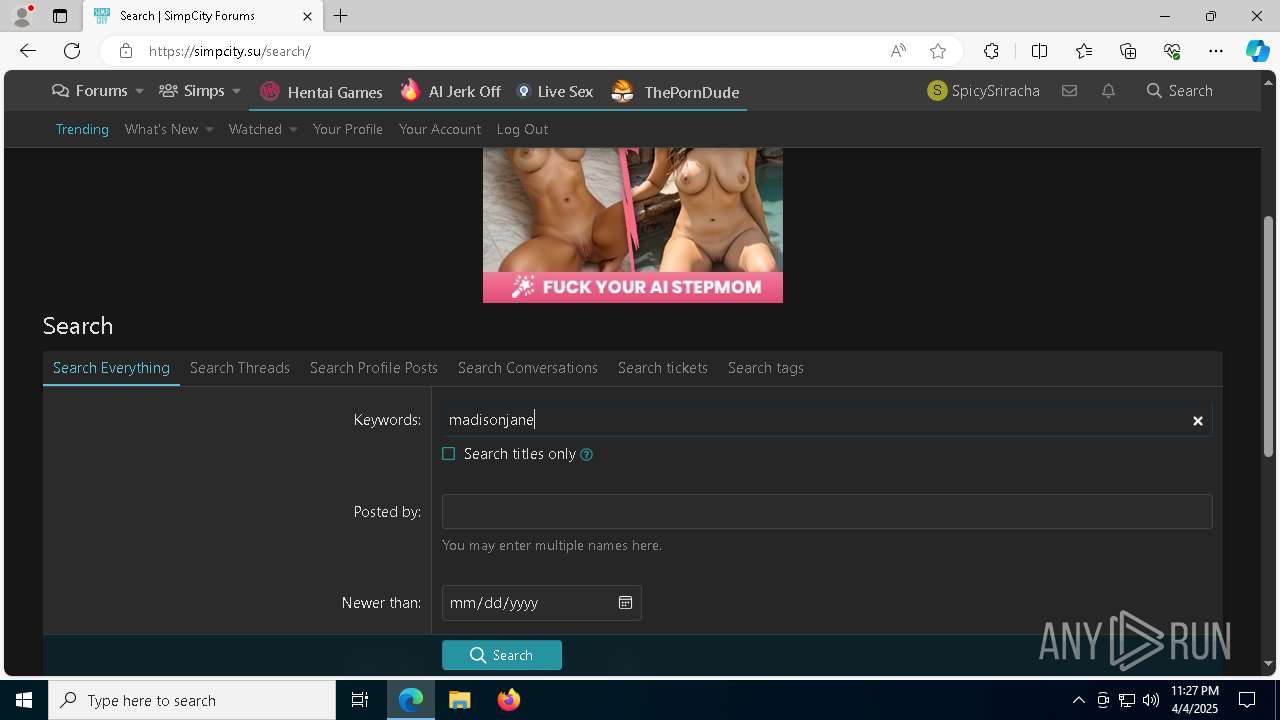
Task: Submit with the blue Search button
Action: point(502,655)
